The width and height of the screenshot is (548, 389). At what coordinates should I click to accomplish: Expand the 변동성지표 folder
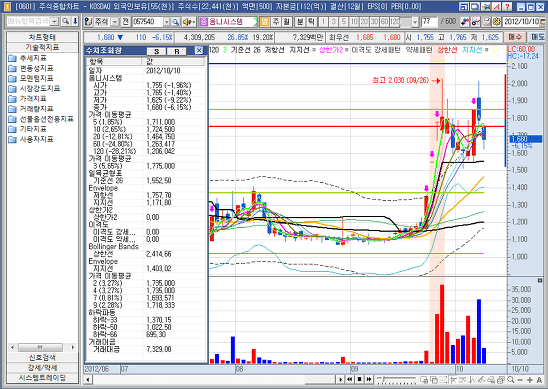[31, 68]
